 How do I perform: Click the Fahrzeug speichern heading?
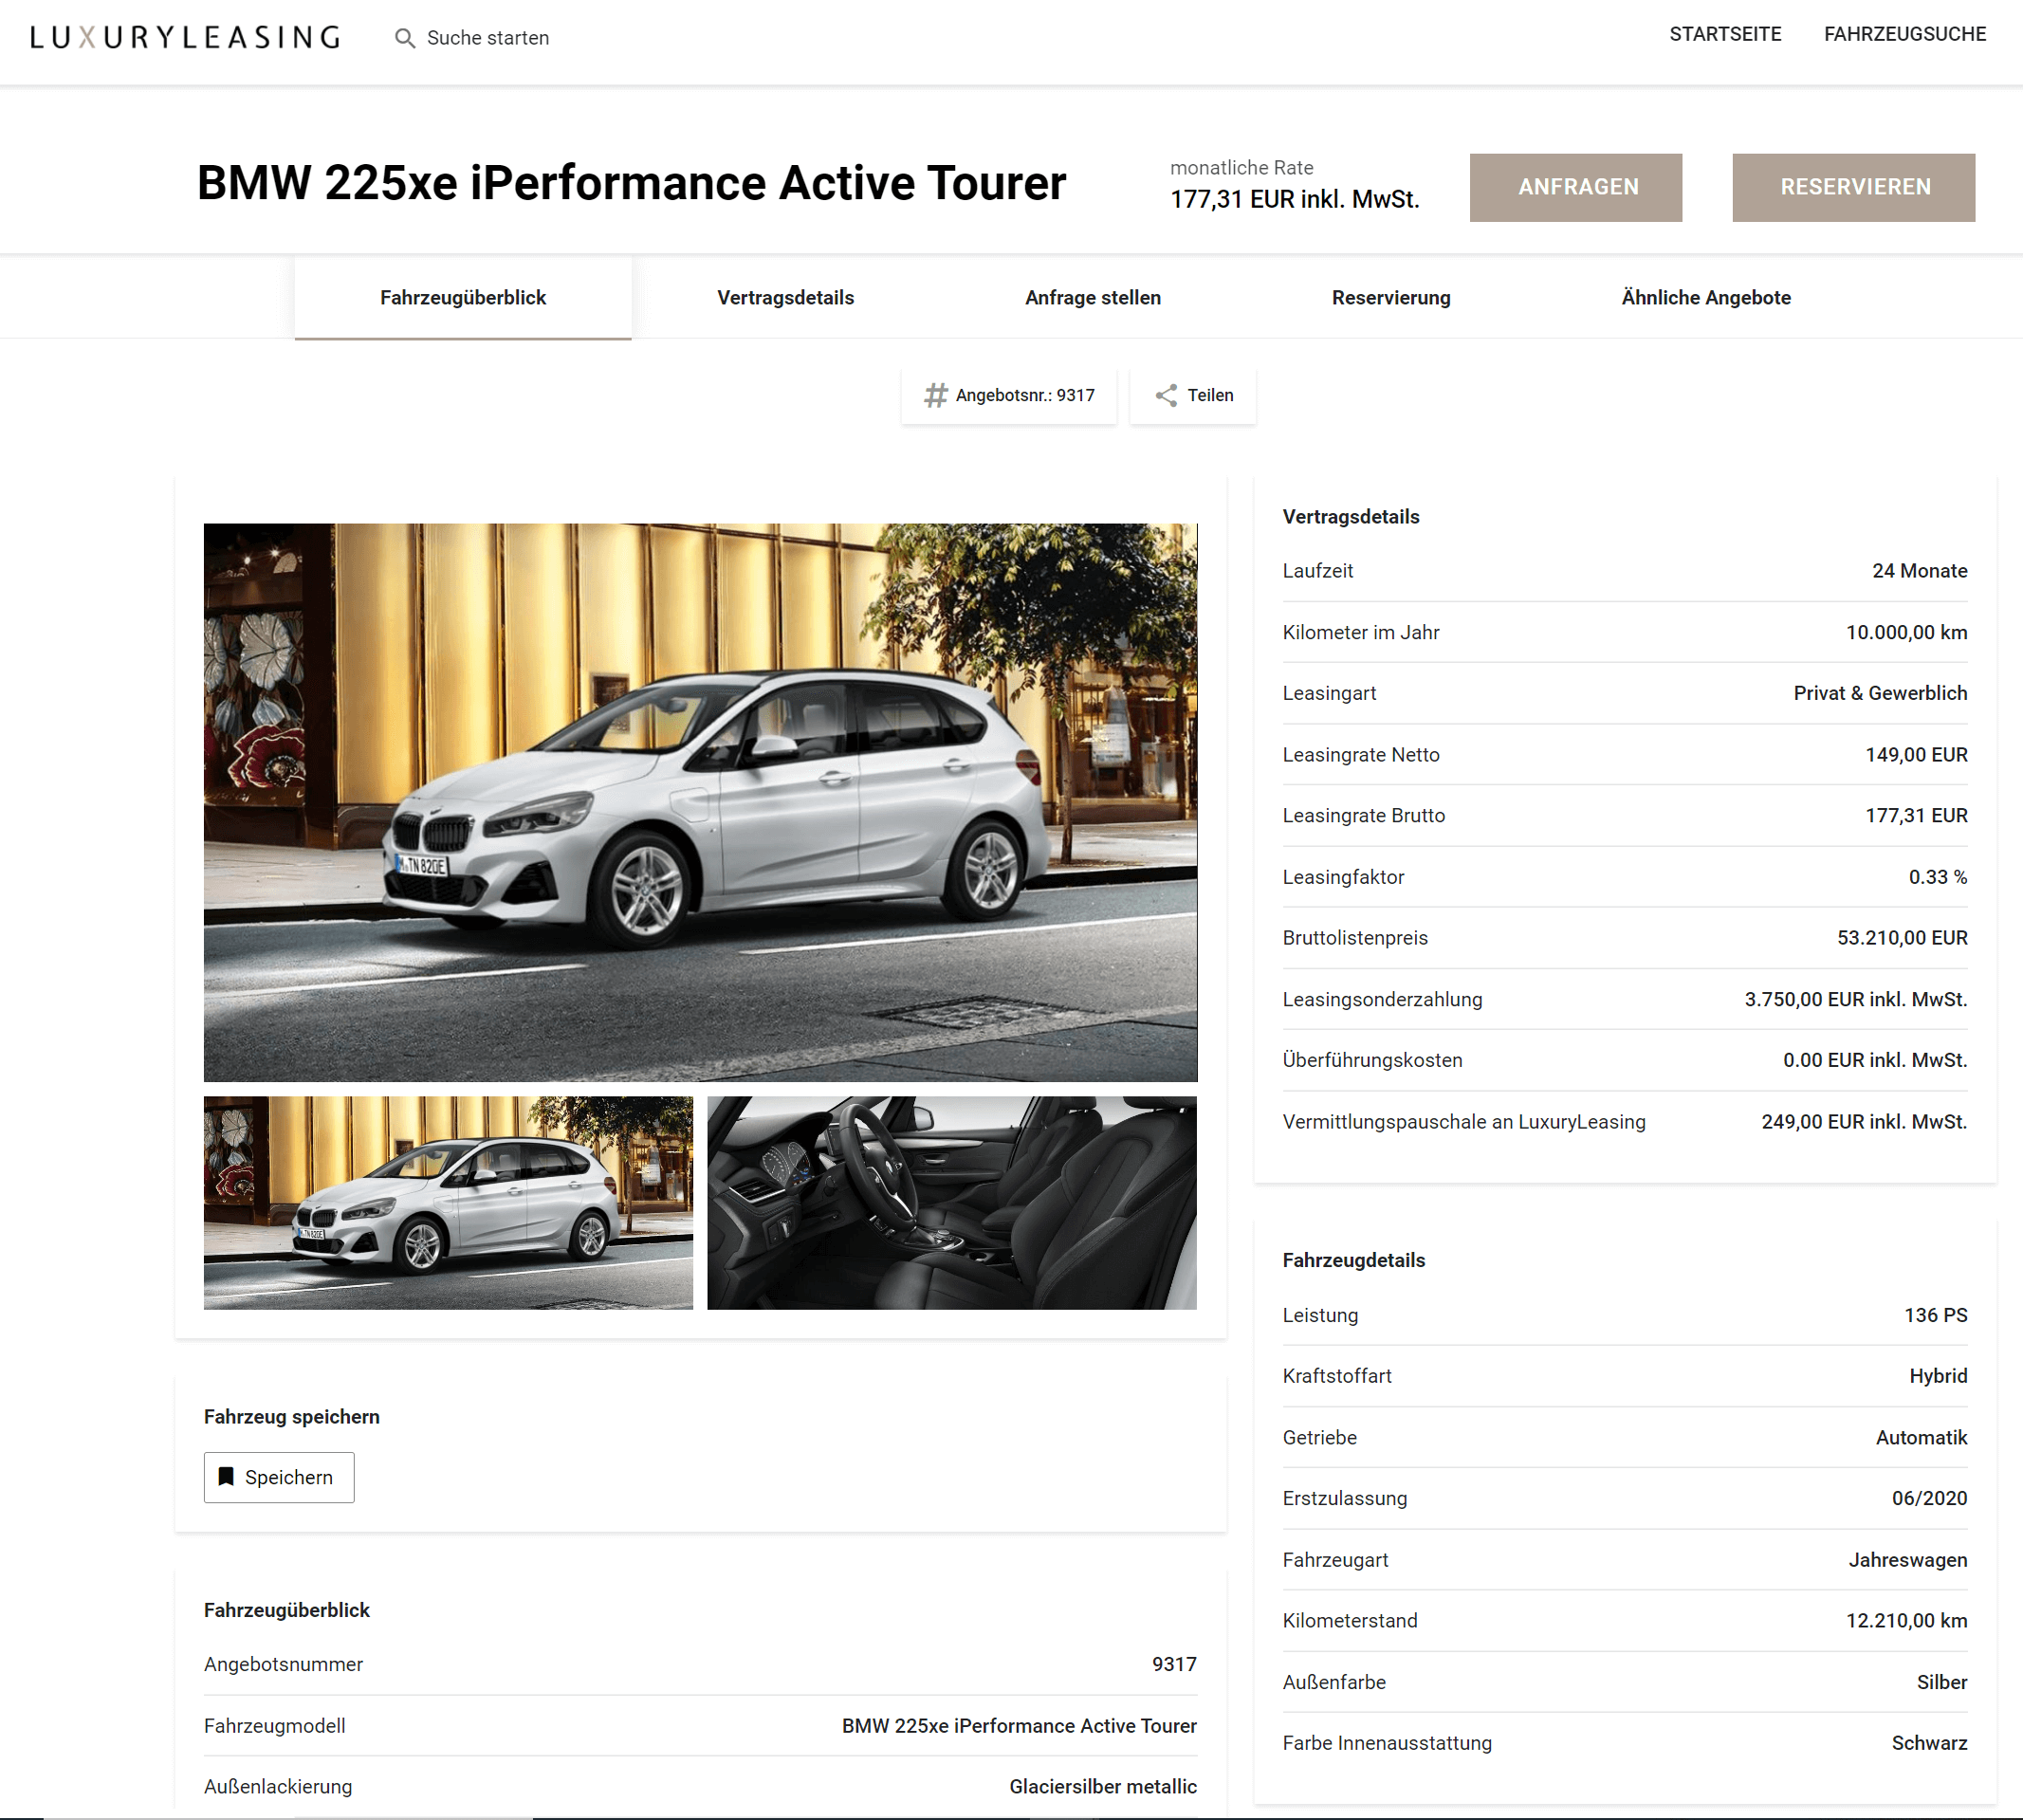point(292,1417)
